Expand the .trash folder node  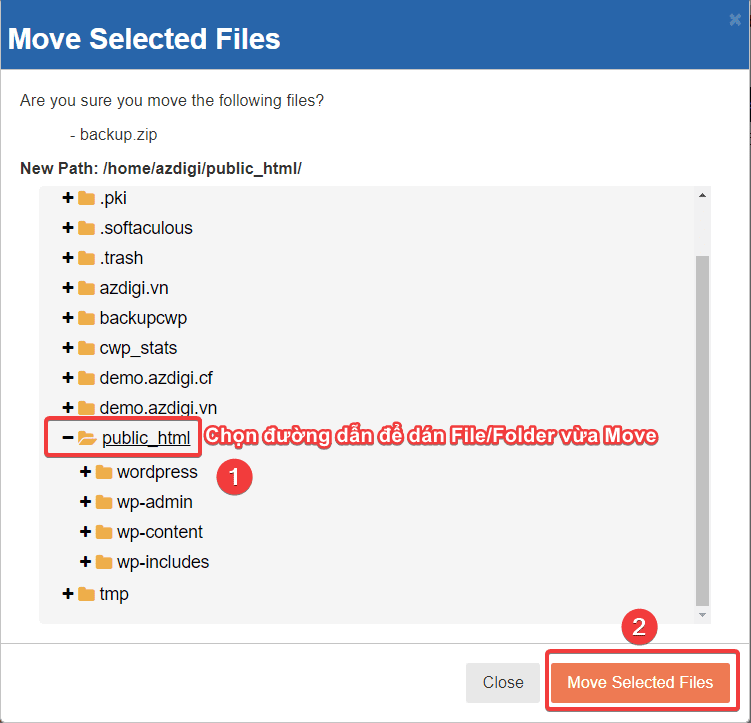(x=68, y=258)
